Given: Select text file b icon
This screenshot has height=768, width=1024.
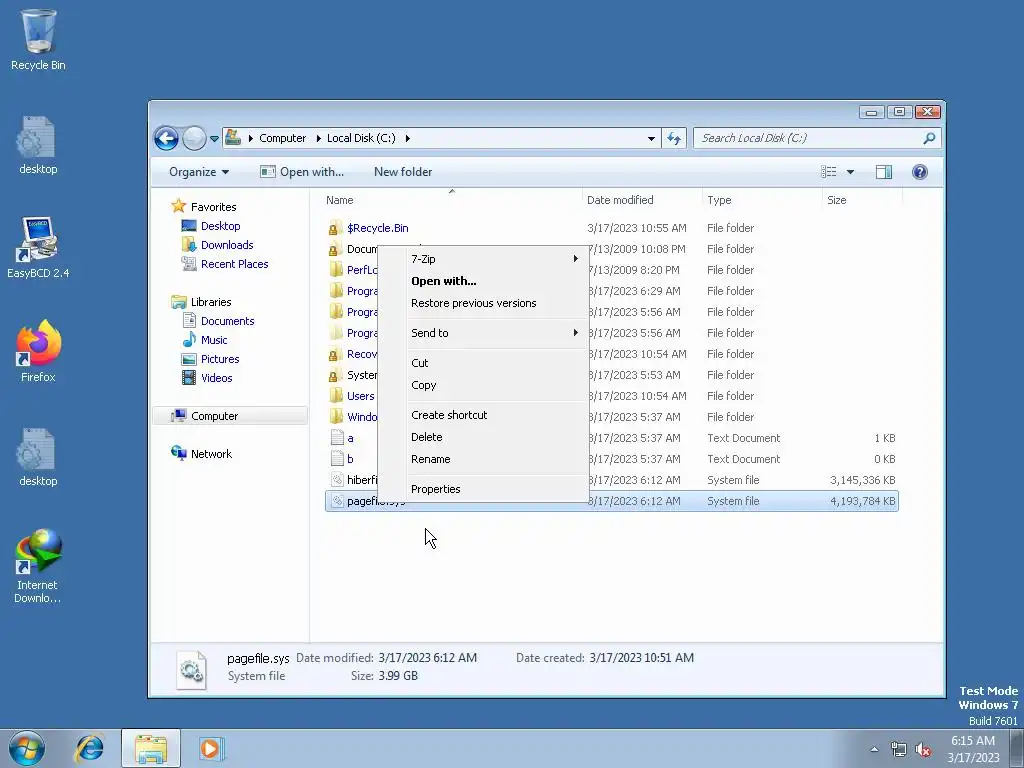Looking at the screenshot, I should (337, 458).
